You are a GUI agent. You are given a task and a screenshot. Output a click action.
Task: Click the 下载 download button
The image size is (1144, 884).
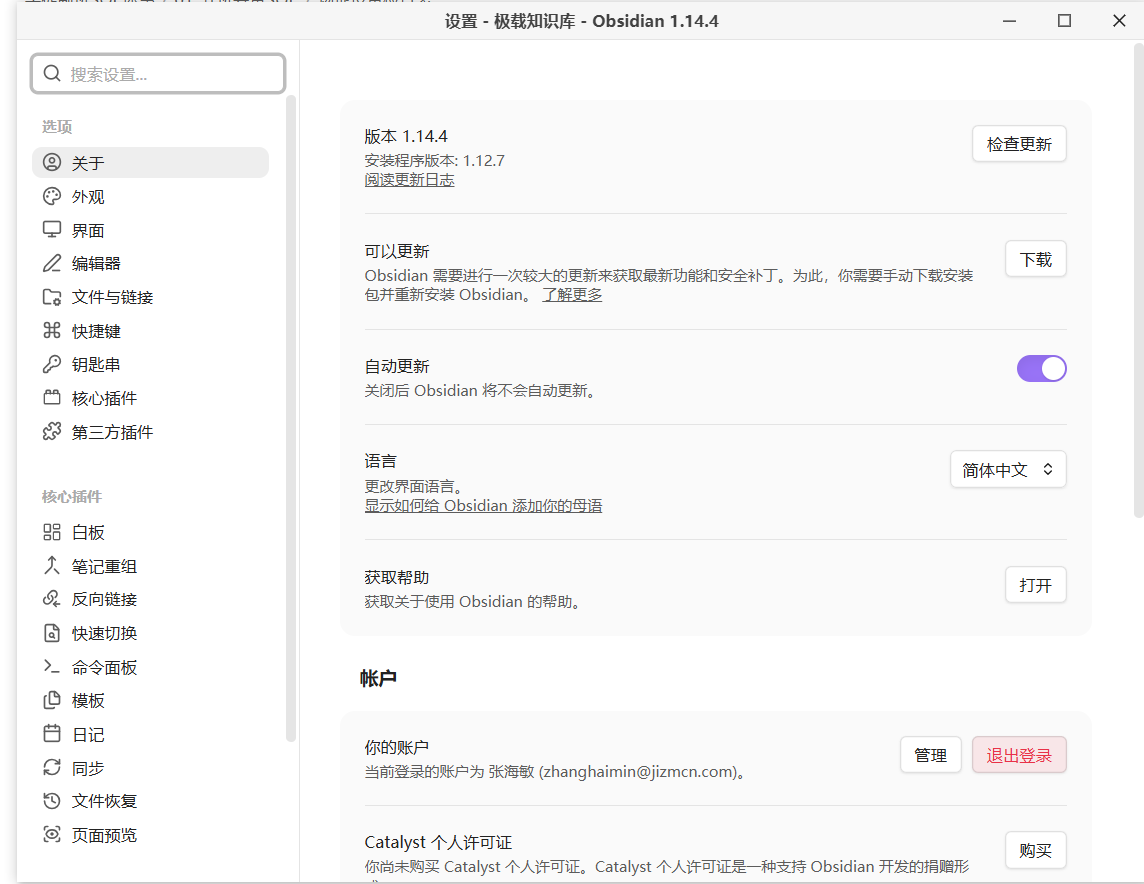coord(1035,259)
